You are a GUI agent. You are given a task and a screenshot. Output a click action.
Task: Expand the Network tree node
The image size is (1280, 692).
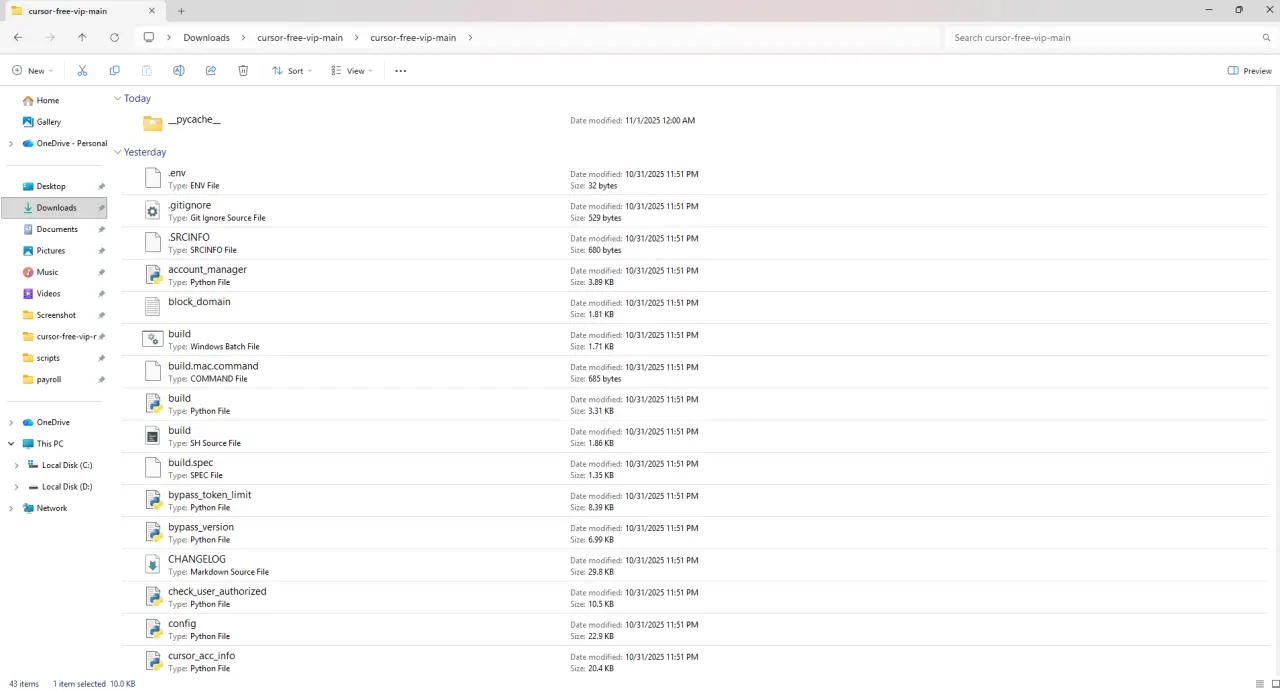[11, 508]
